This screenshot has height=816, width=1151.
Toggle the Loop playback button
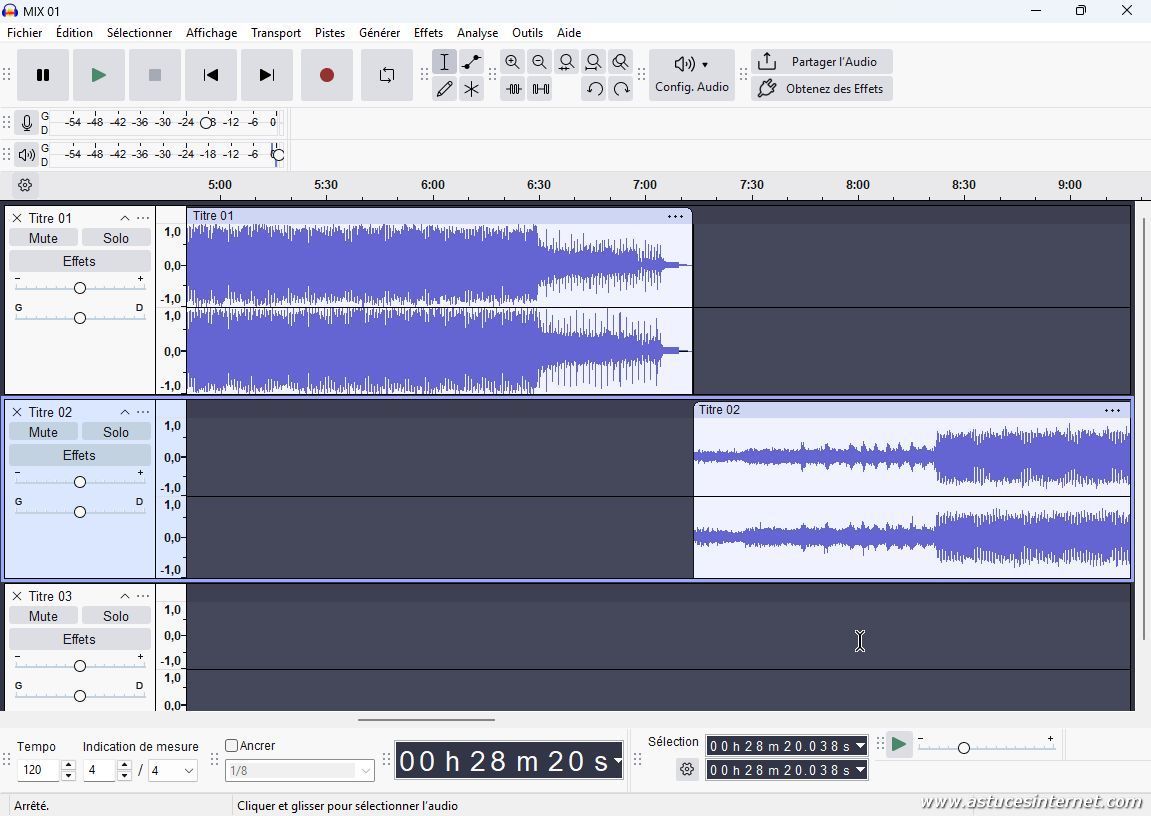pos(387,75)
